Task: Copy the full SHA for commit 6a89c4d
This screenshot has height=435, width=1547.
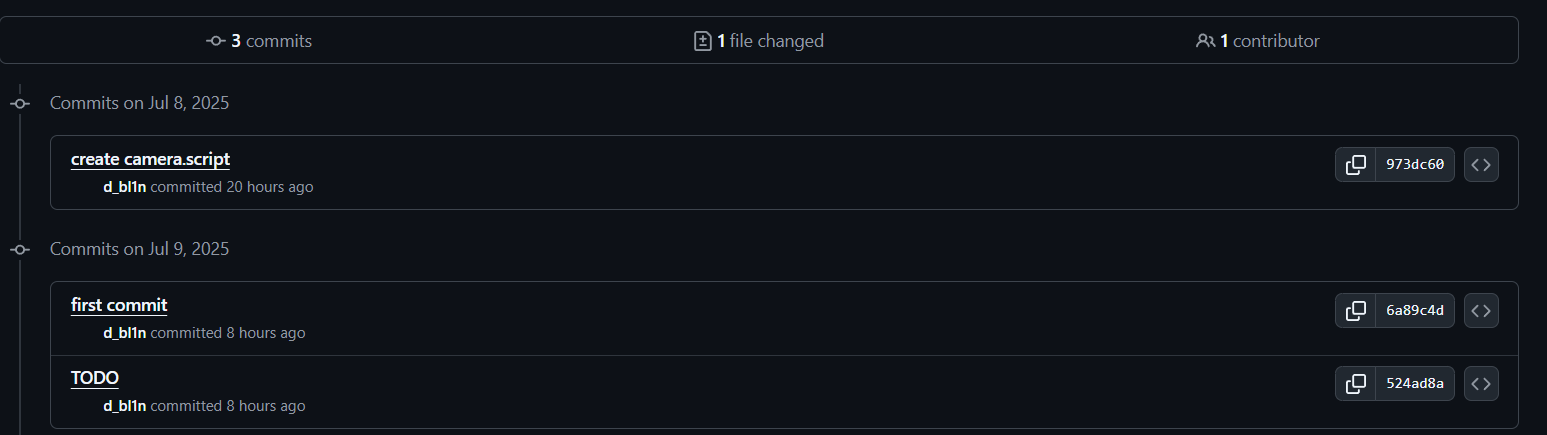Action: tap(1355, 311)
